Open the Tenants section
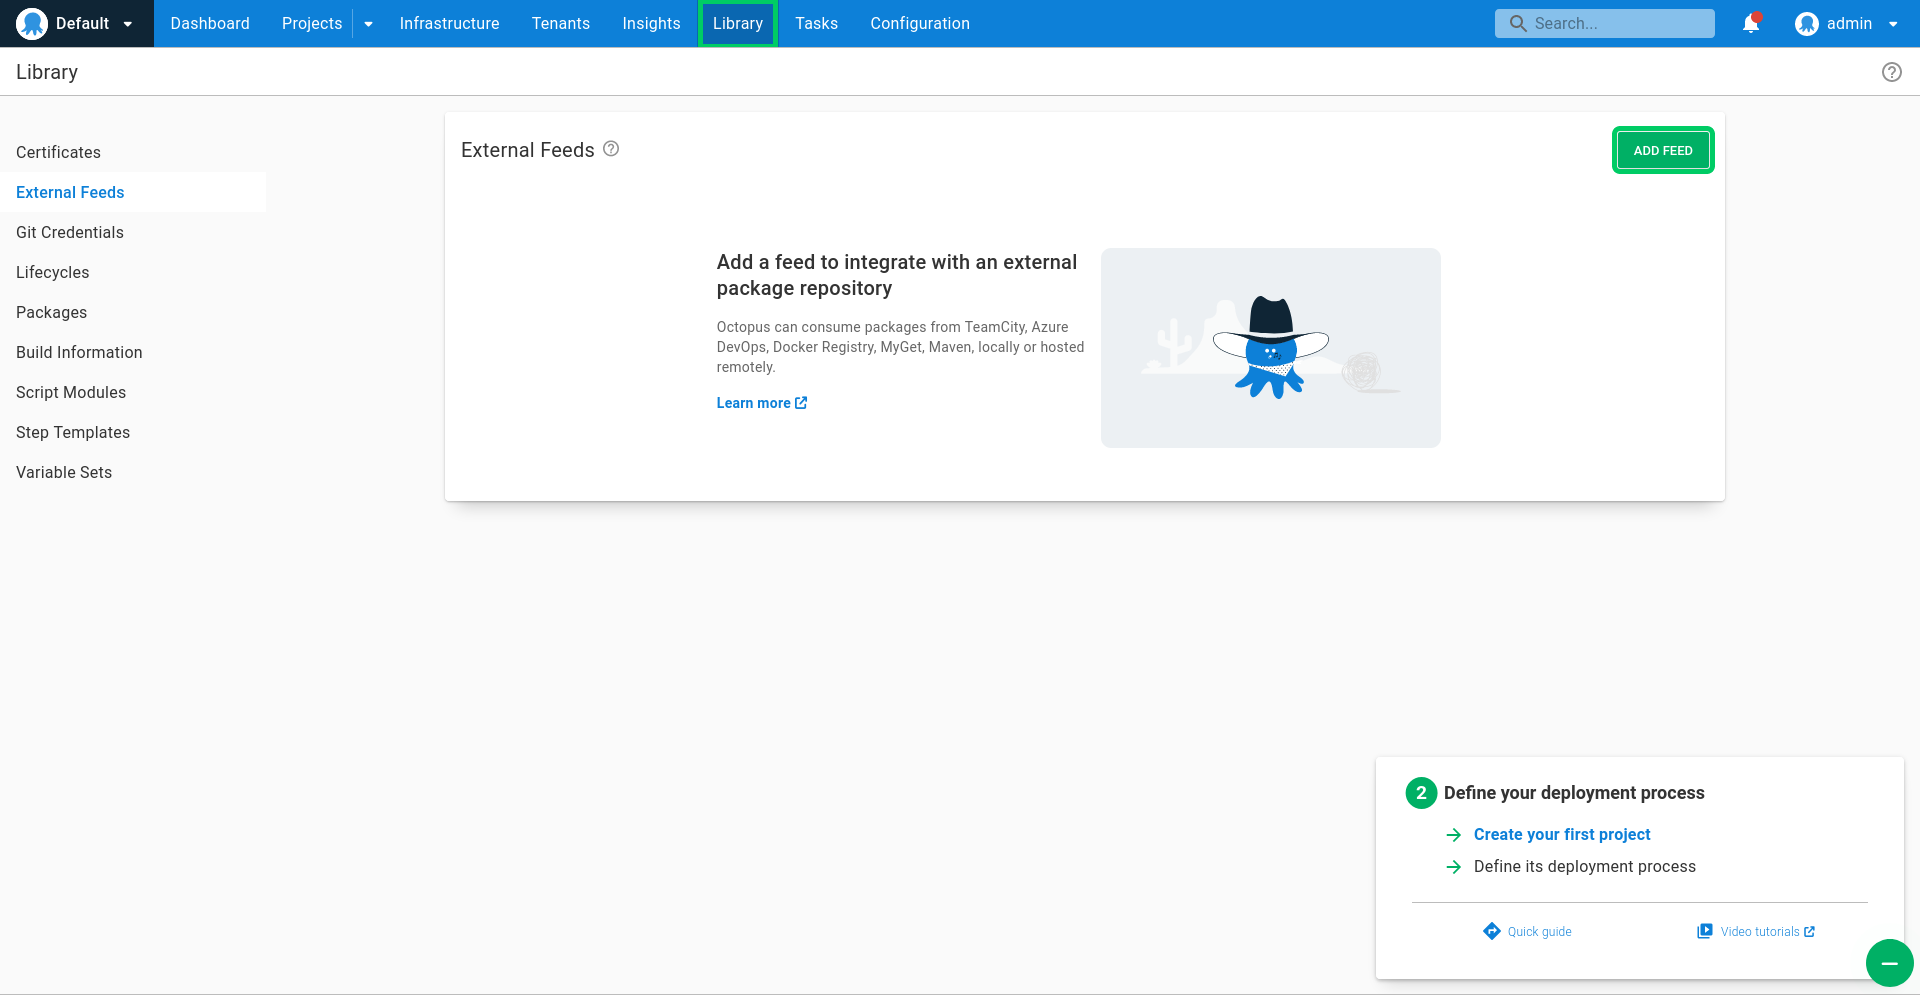The image size is (1920, 995). coord(561,23)
